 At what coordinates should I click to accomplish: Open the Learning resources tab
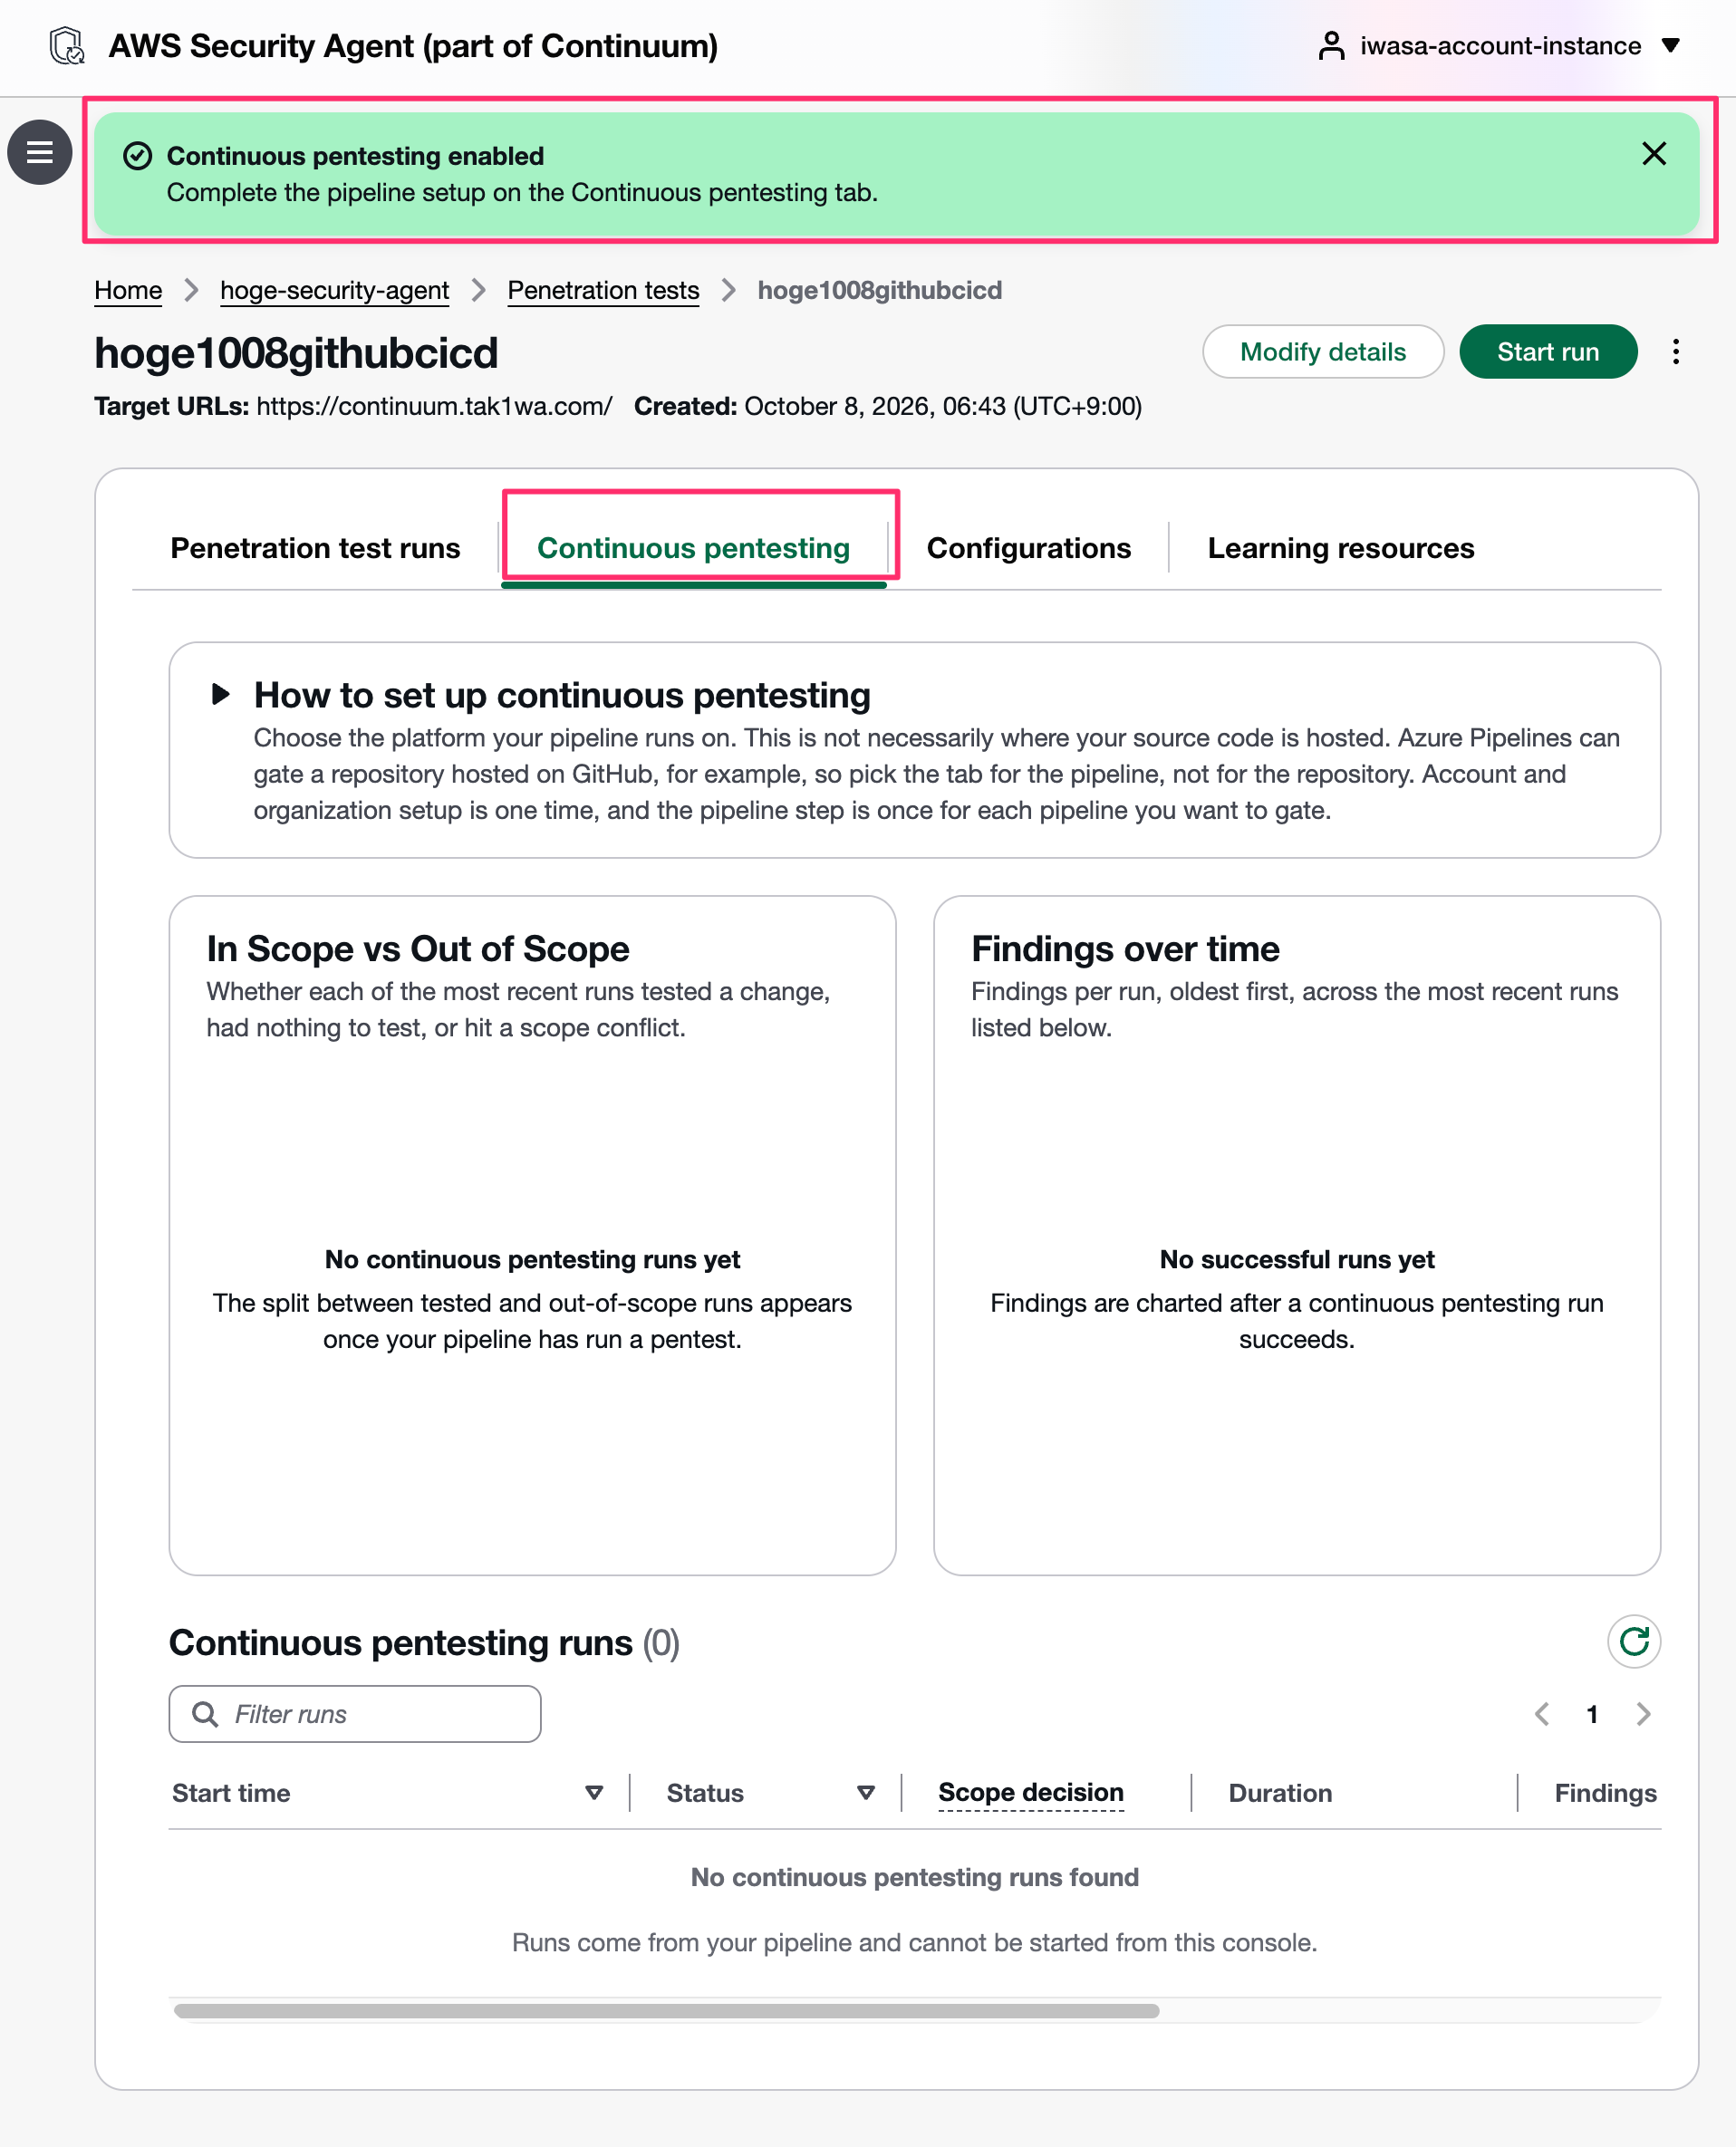pyautogui.click(x=1340, y=548)
